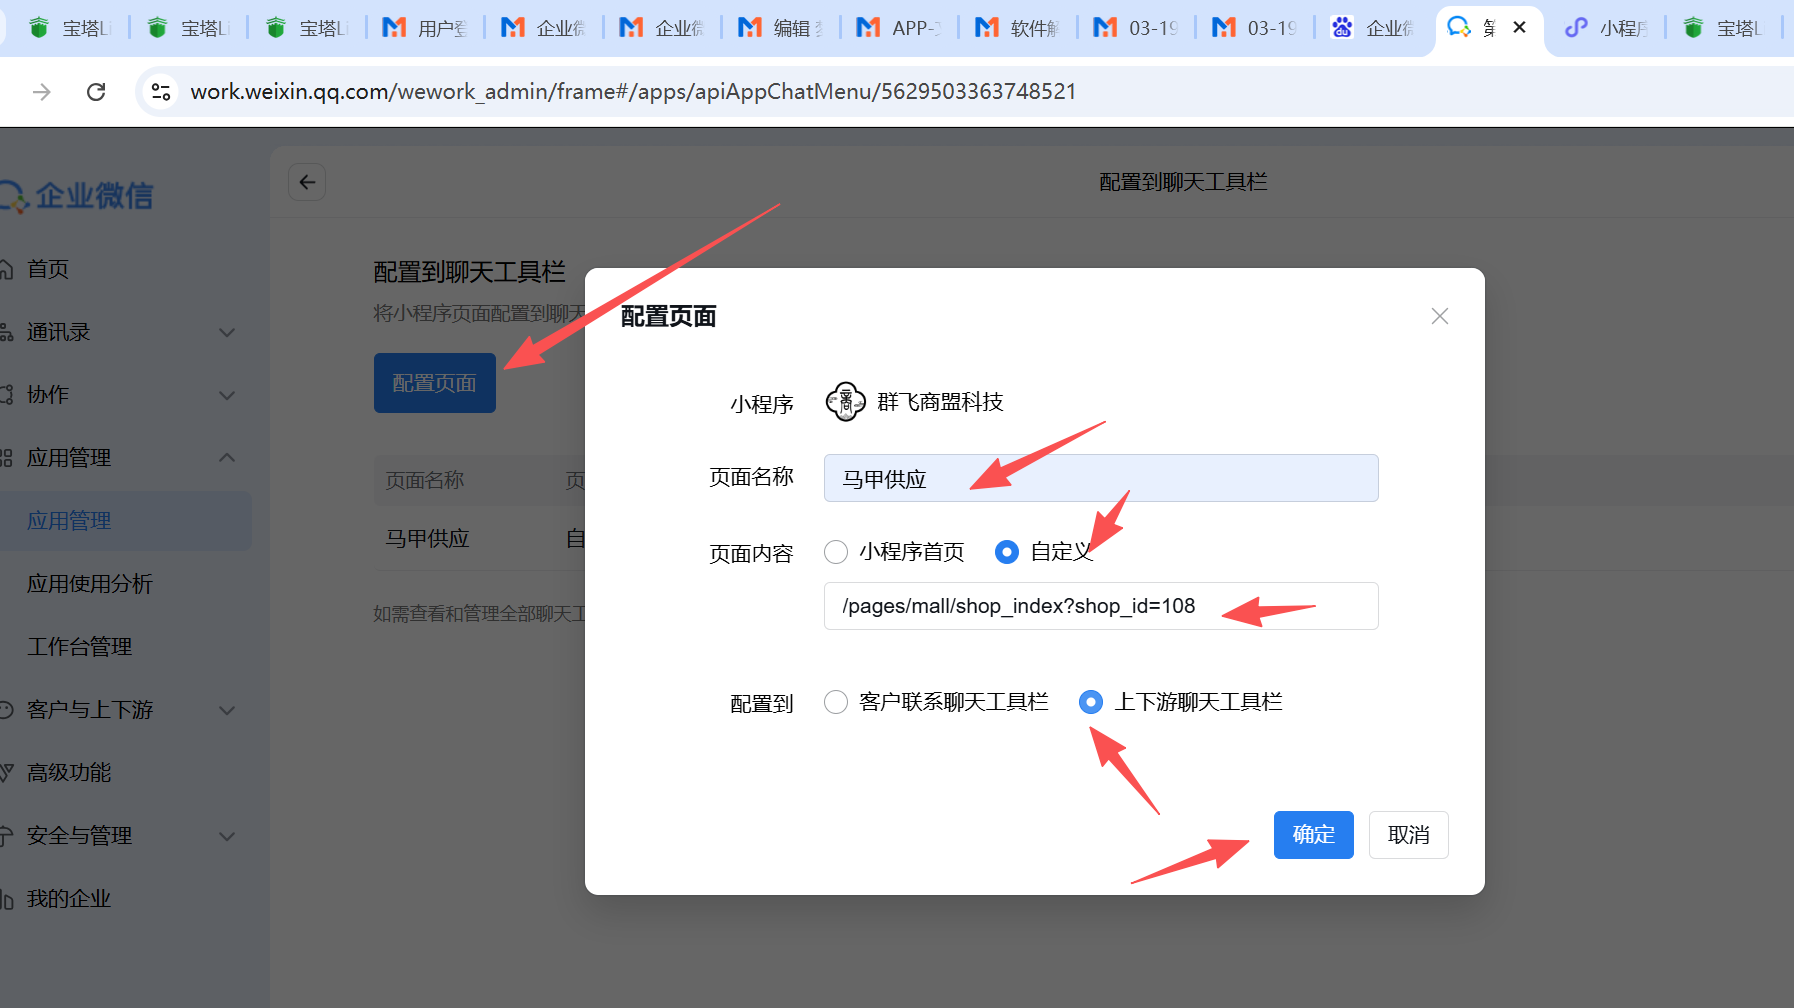This screenshot has height=1008, width=1794.
Task: Expand the 客户与上下游 sidebar section
Action: (120, 710)
